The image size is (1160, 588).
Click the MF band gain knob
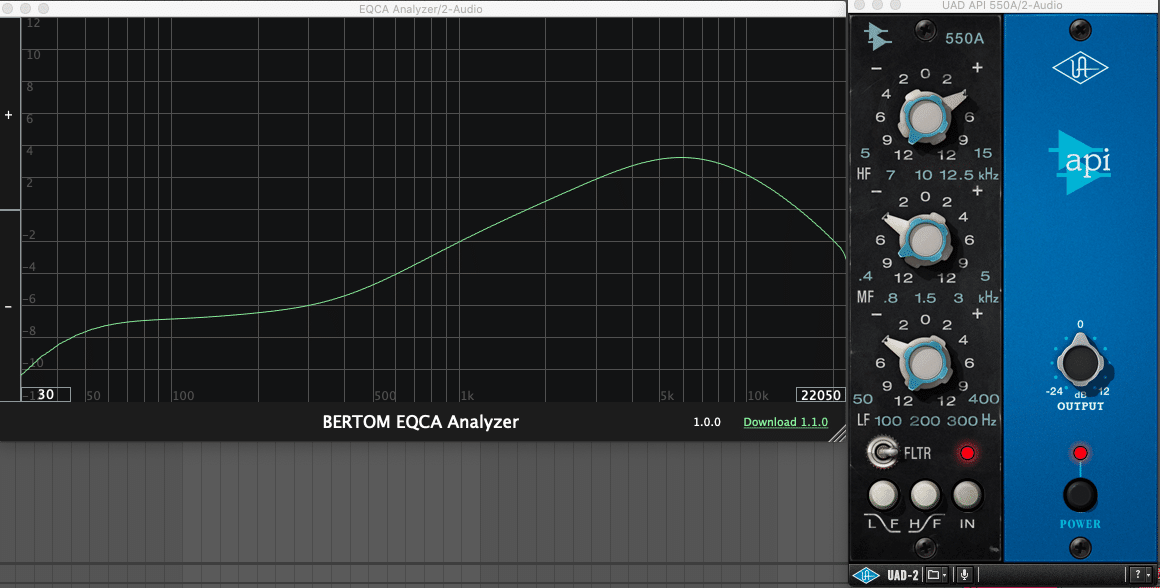[925, 239]
